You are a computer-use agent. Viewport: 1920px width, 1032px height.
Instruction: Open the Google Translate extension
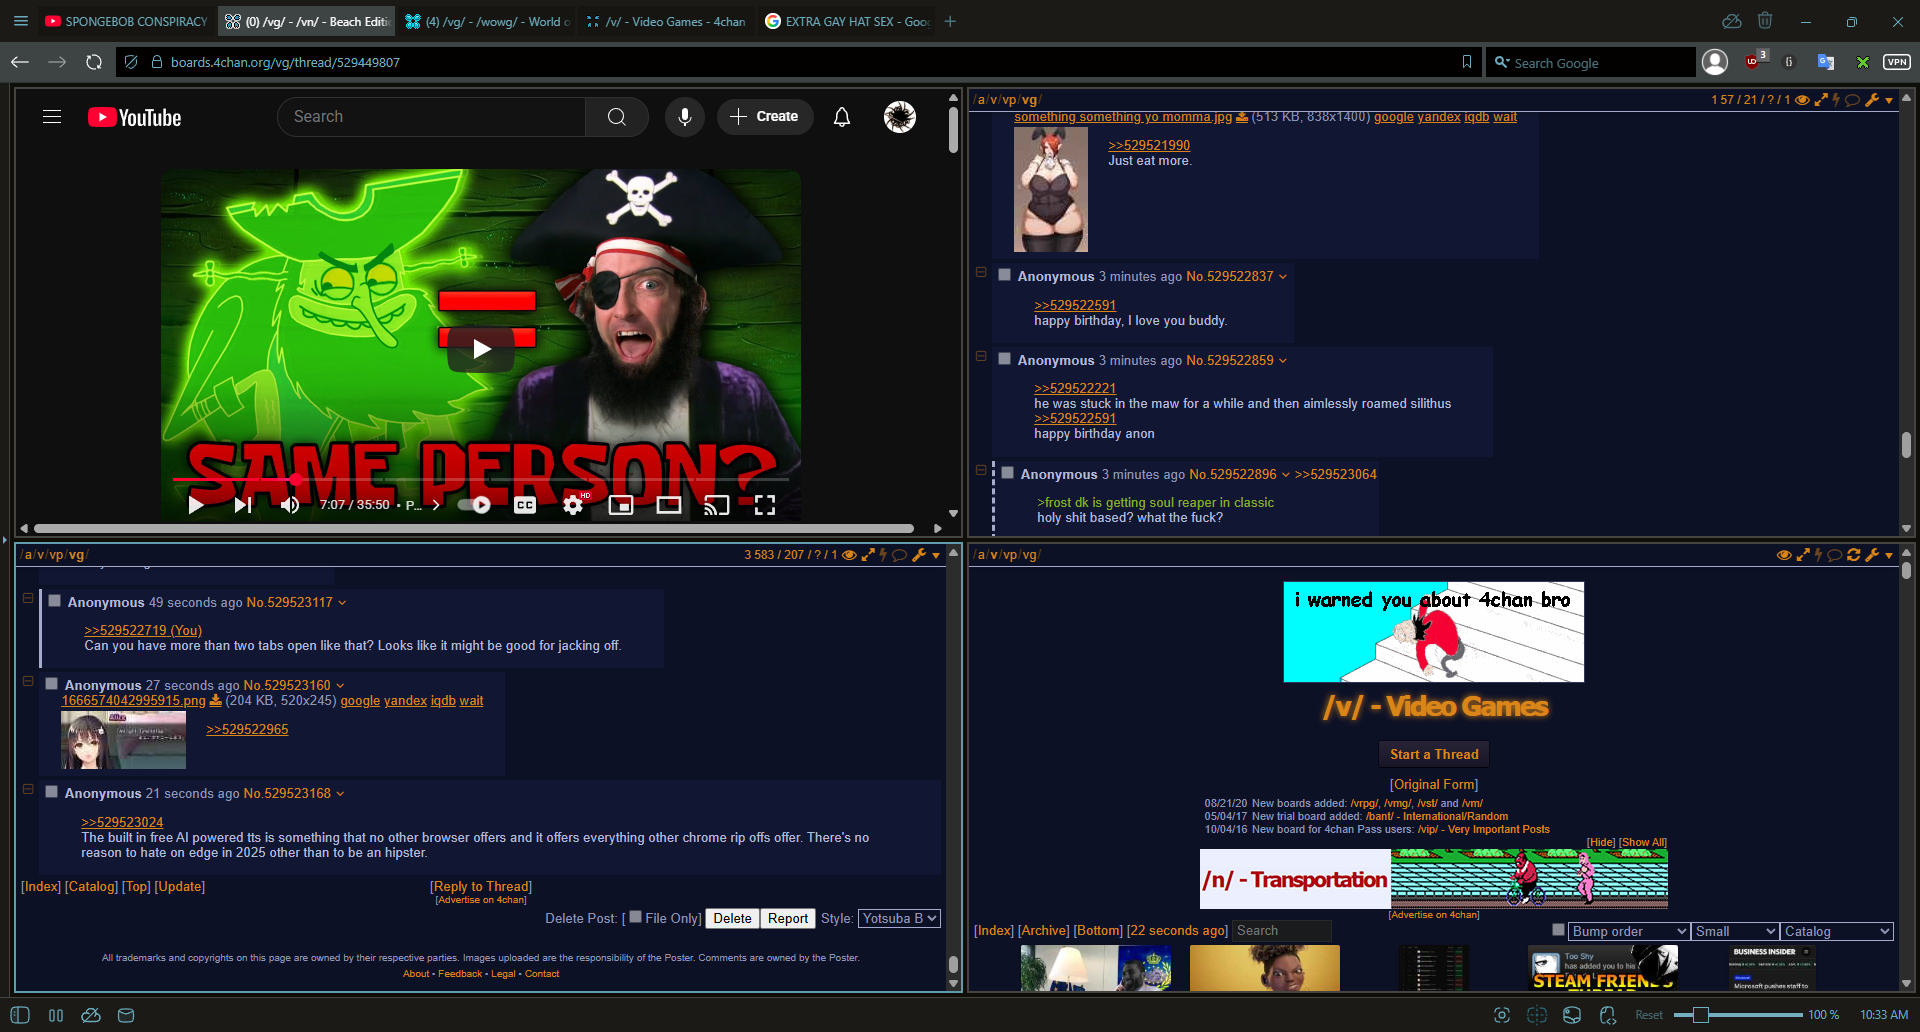pyautogui.click(x=1826, y=62)
